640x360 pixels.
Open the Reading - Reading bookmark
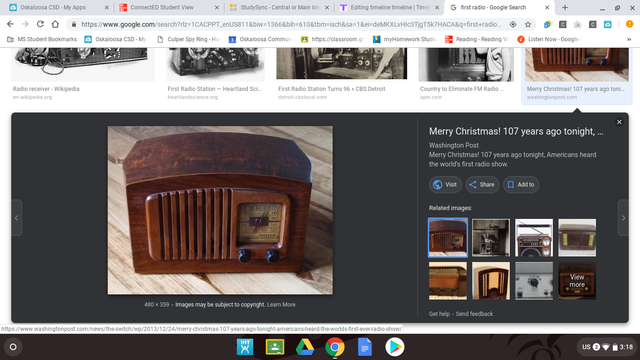coord(477,39)
